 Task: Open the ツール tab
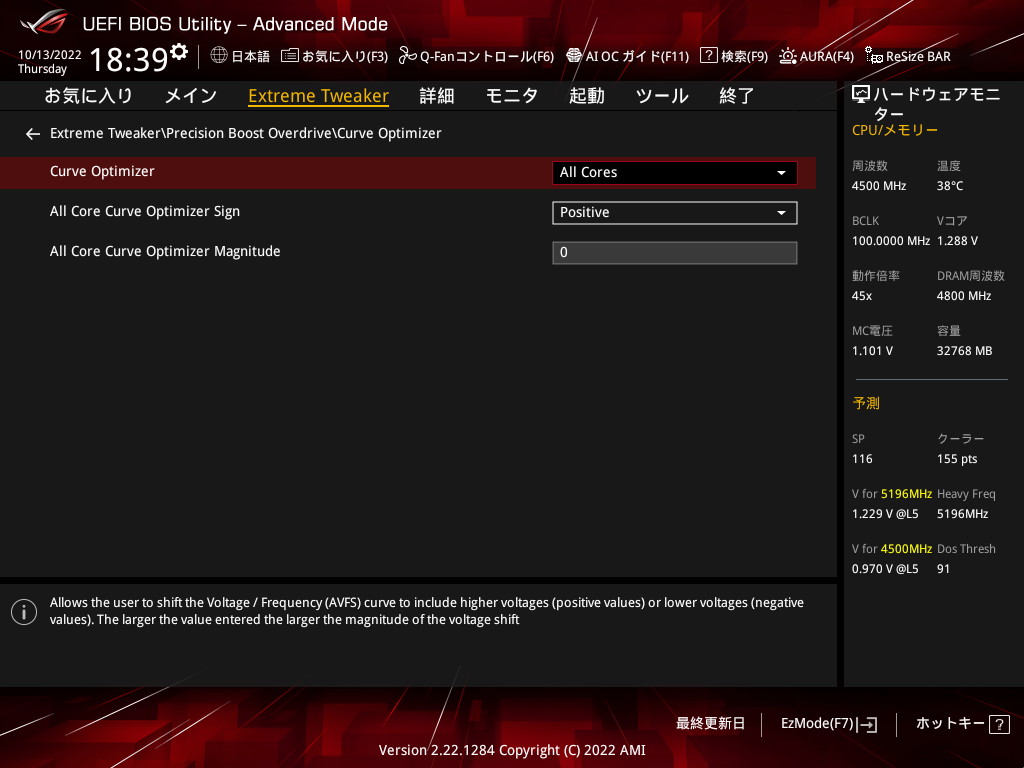tap(662, 96)
